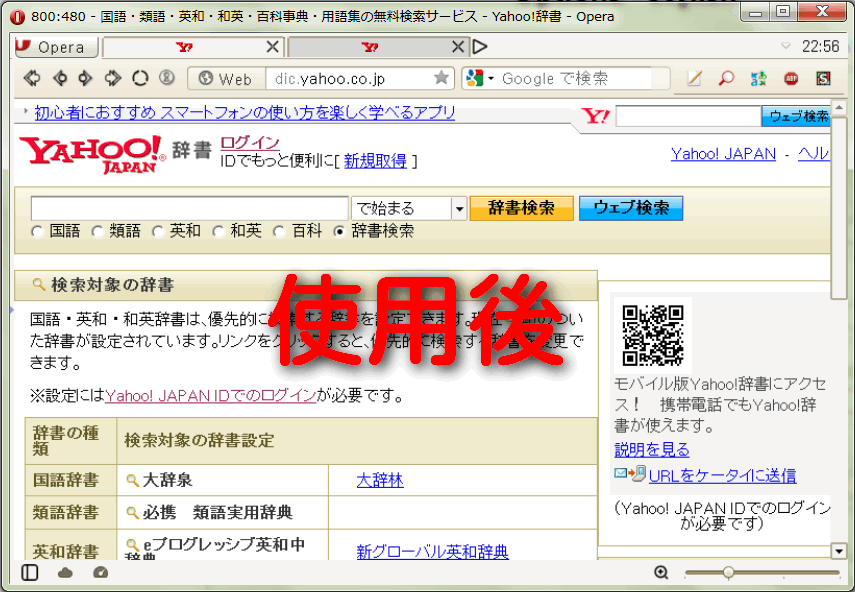Screen dimensions: 855x592
Task: Click the mail-to-phone icon
Action: coord(630,473)
